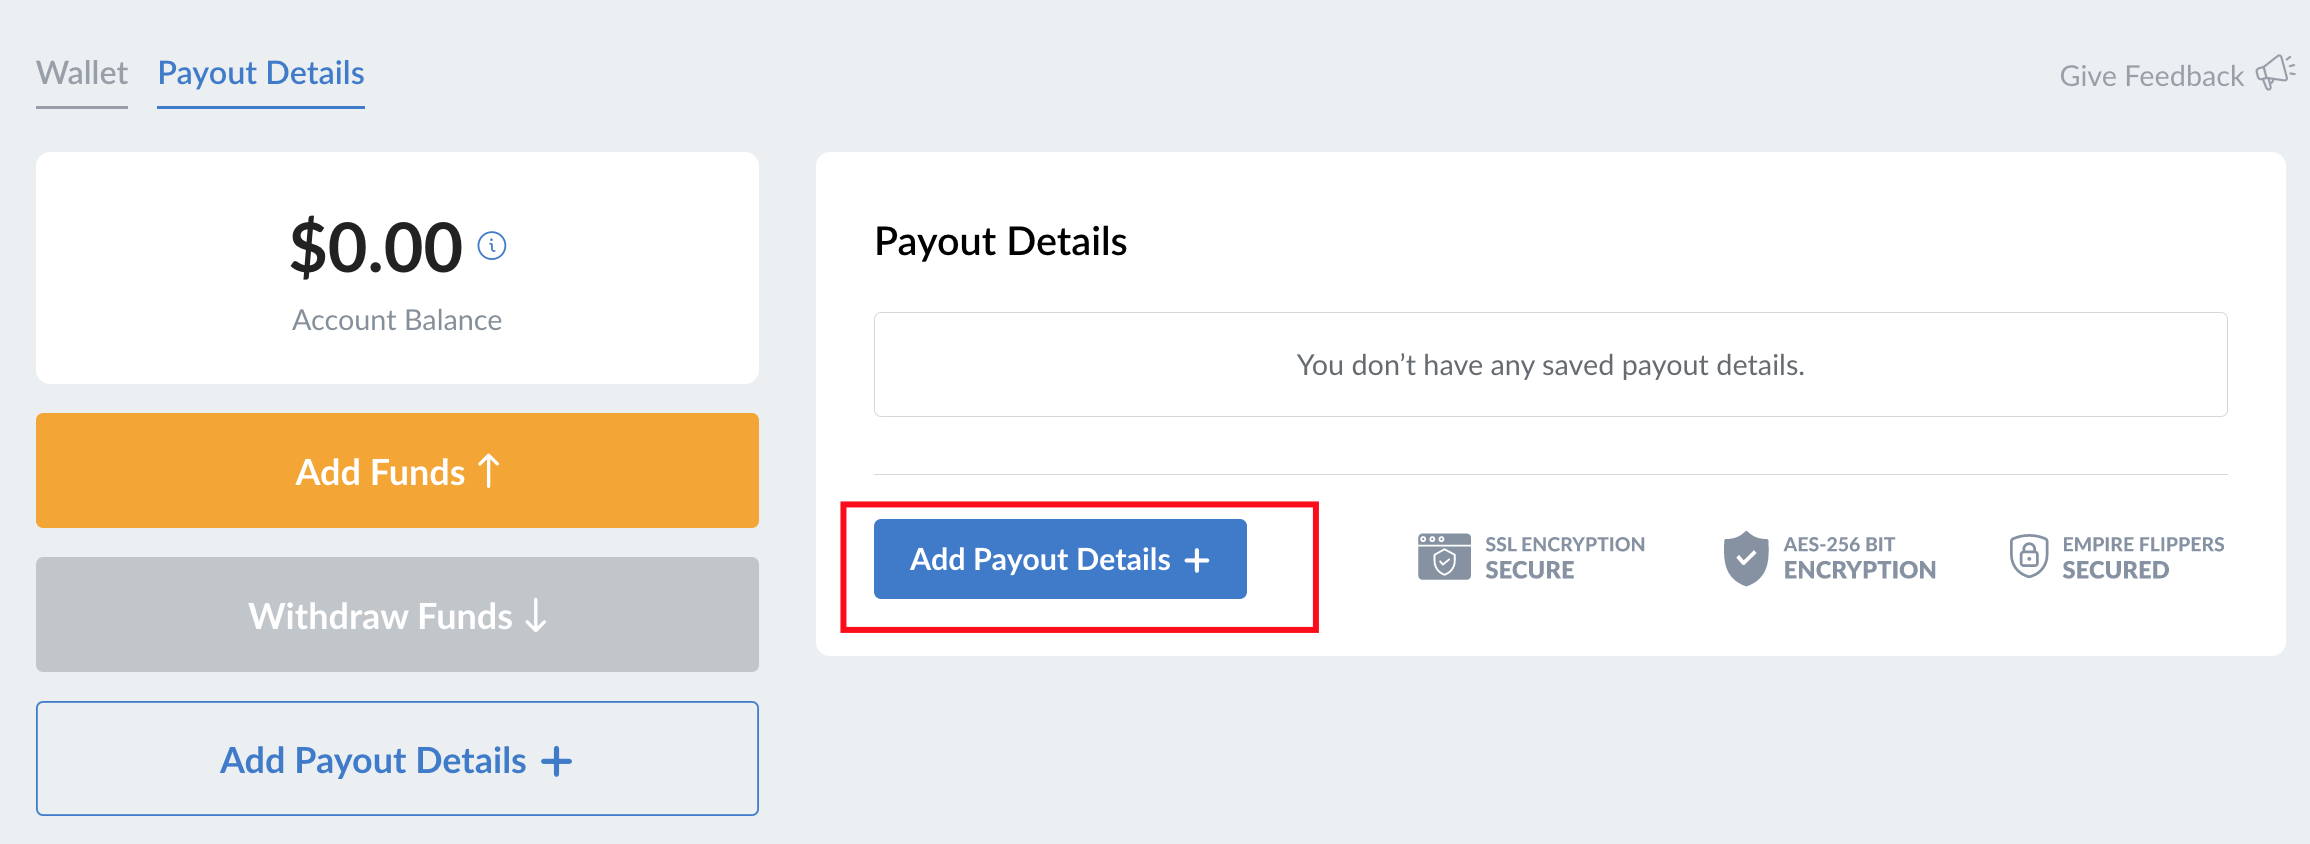Image resolution: width=2310 pixels, height=844 pixels.
Task: Click the Empire Flippers Secured lock icon
Action: pos(2029,556)
